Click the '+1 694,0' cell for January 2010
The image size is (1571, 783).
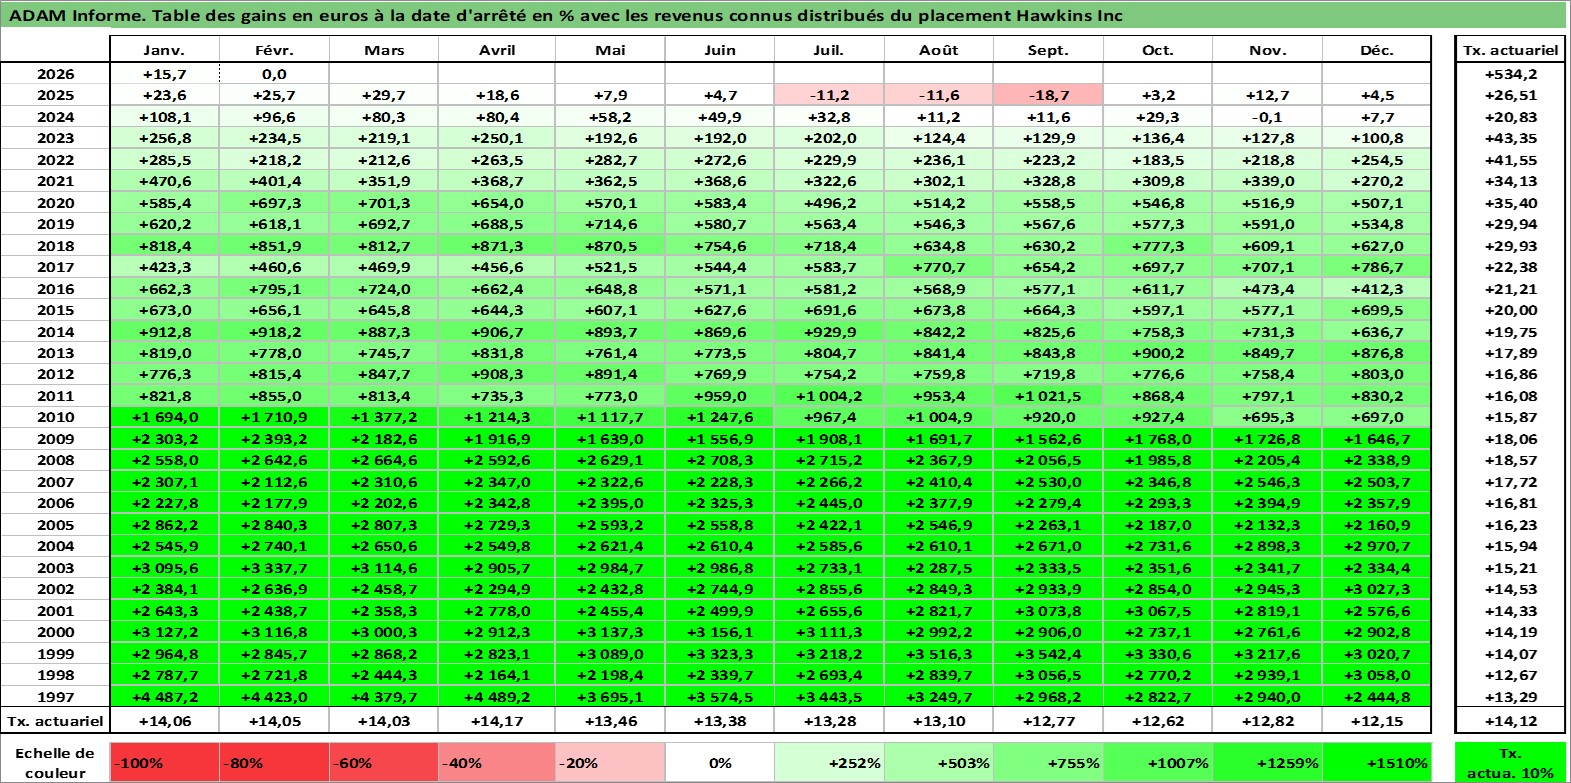click(164, 417)
